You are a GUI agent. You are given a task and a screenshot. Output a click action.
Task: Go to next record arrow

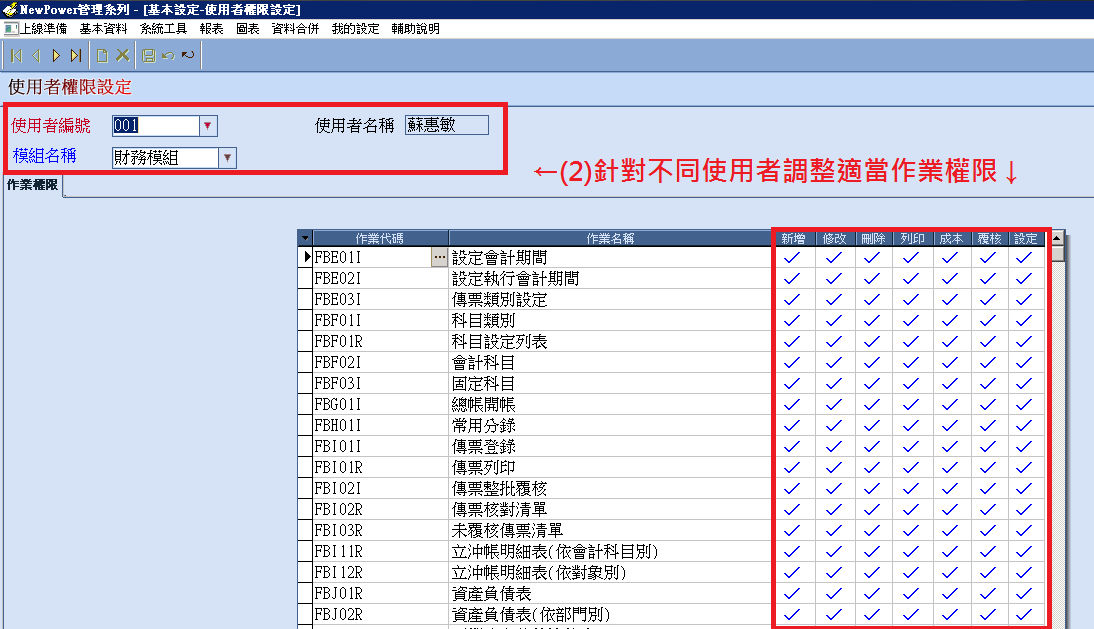[56, 56]
